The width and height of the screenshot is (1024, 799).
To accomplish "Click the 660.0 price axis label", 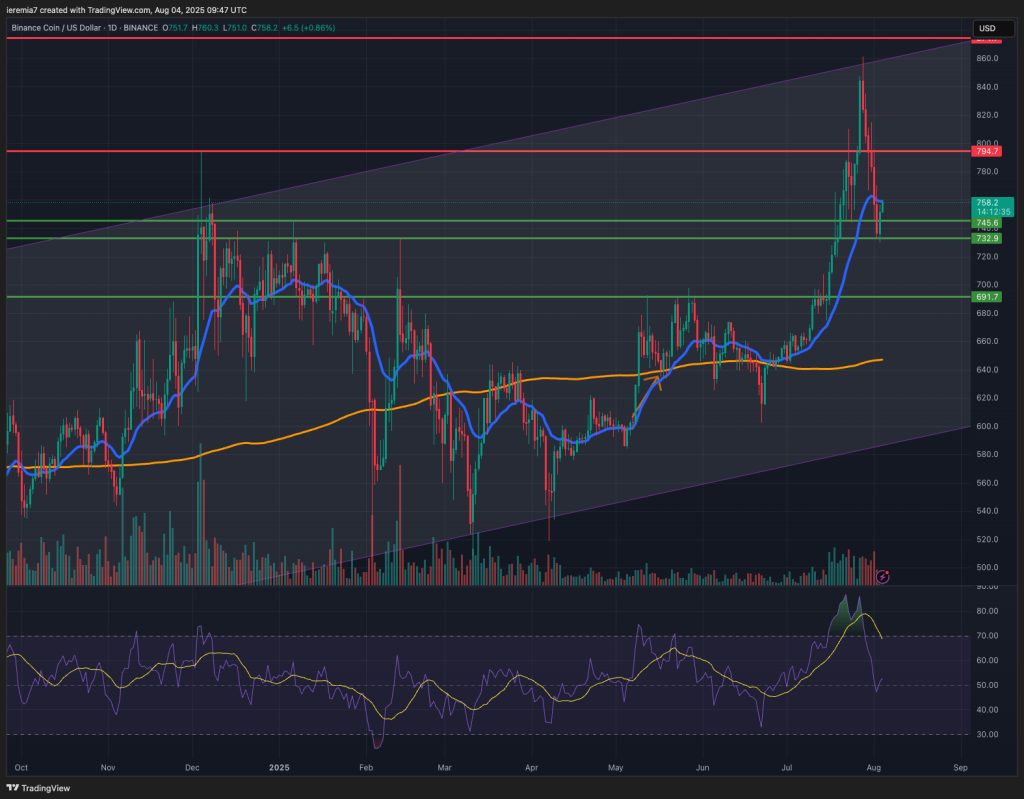I will [x=987, y=341].
